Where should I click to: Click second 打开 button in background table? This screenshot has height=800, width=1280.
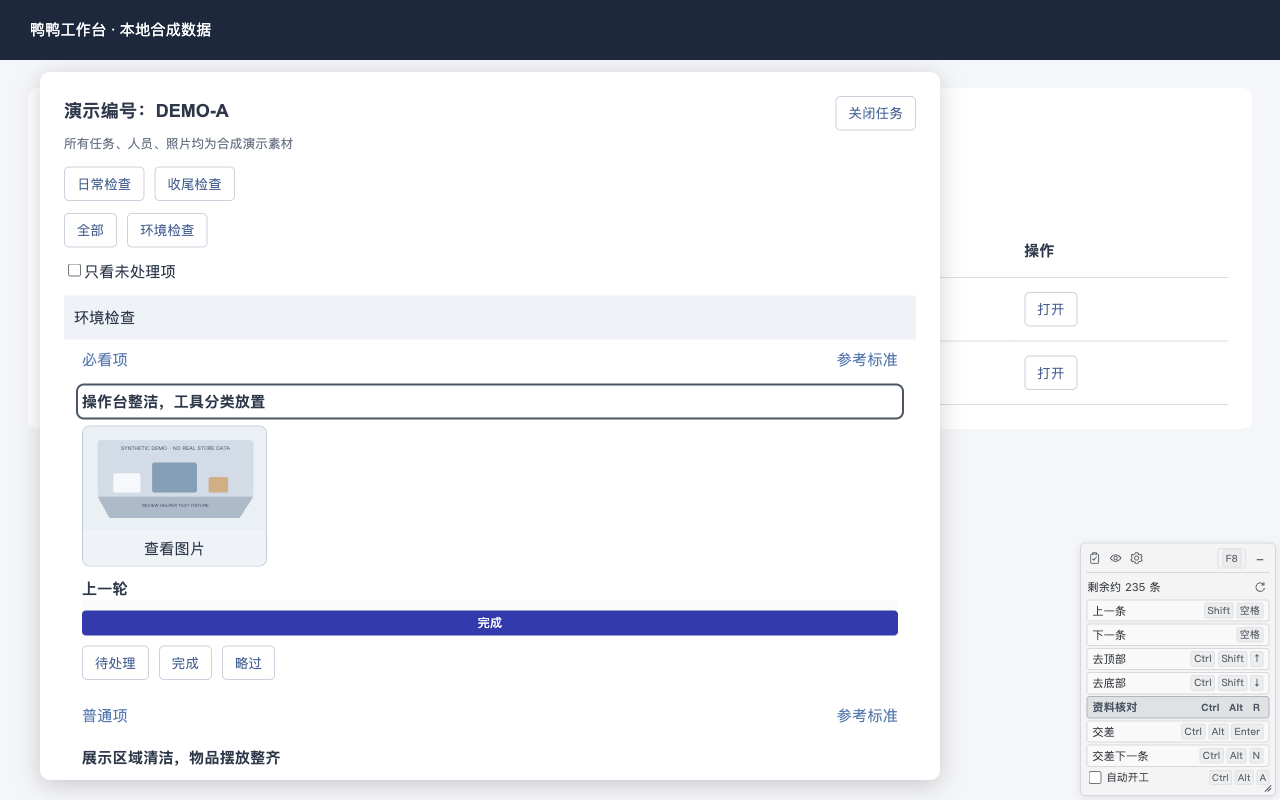(x=1051, y=373)
